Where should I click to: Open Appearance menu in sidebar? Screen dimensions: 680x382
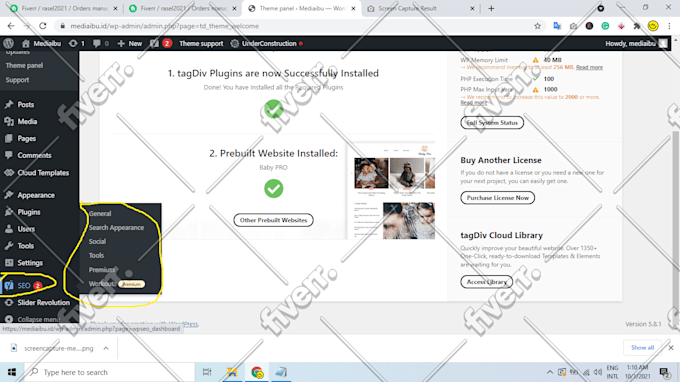coord(36,195)
